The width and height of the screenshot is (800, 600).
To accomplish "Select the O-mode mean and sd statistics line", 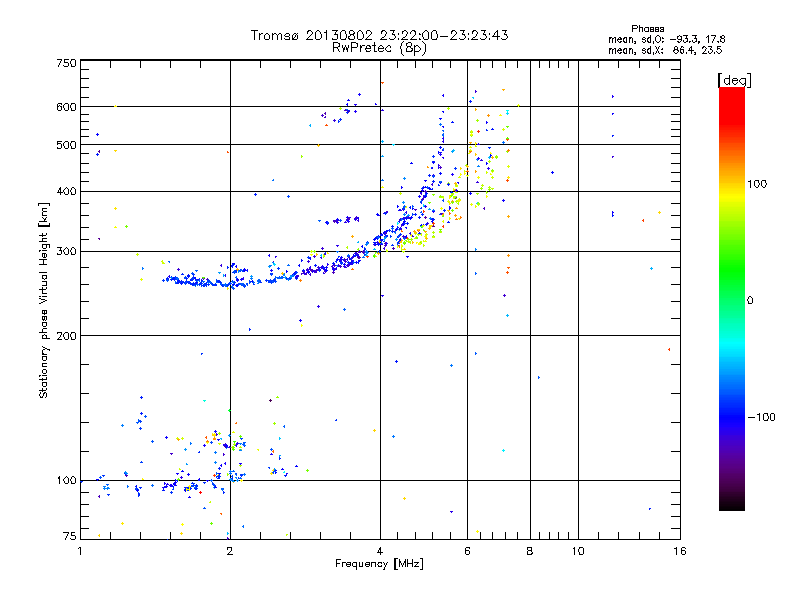I will click(x=665, y=39).
